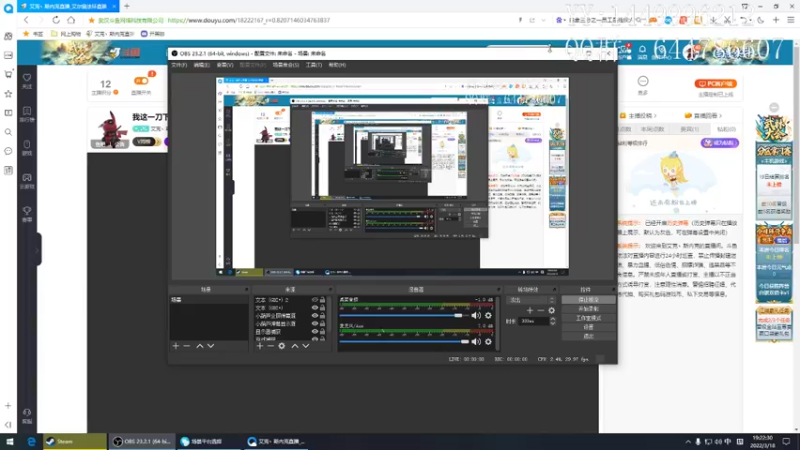Open microphone/Aux settings gear in mixer
Viewport: 800px width, 450px height.
[488, 341]
